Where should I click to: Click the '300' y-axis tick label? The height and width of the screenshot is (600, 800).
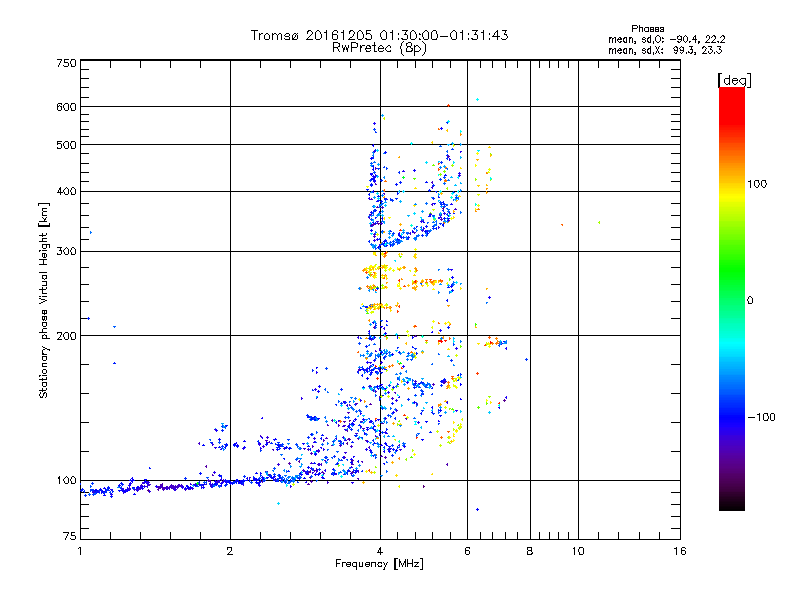point(66,252)
